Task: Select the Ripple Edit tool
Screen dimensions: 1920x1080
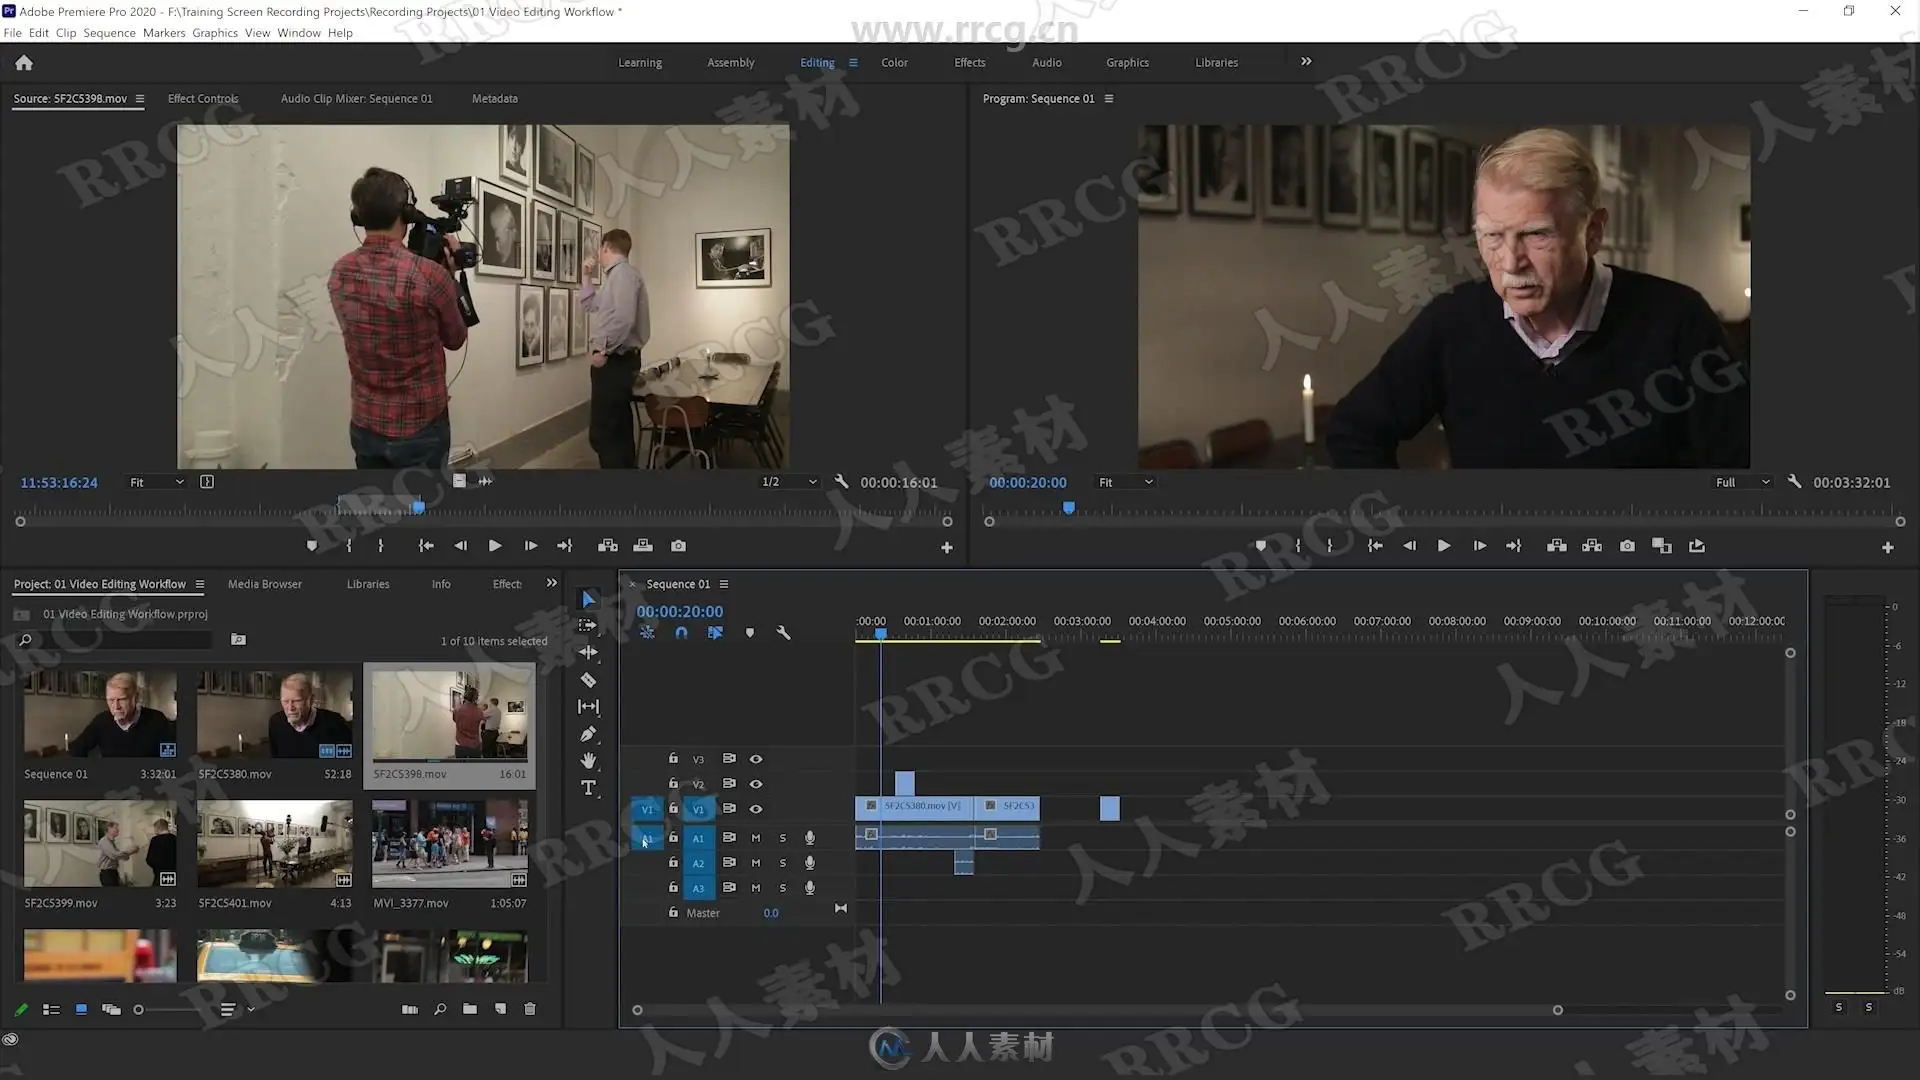Action: click(x=588, y=652)
